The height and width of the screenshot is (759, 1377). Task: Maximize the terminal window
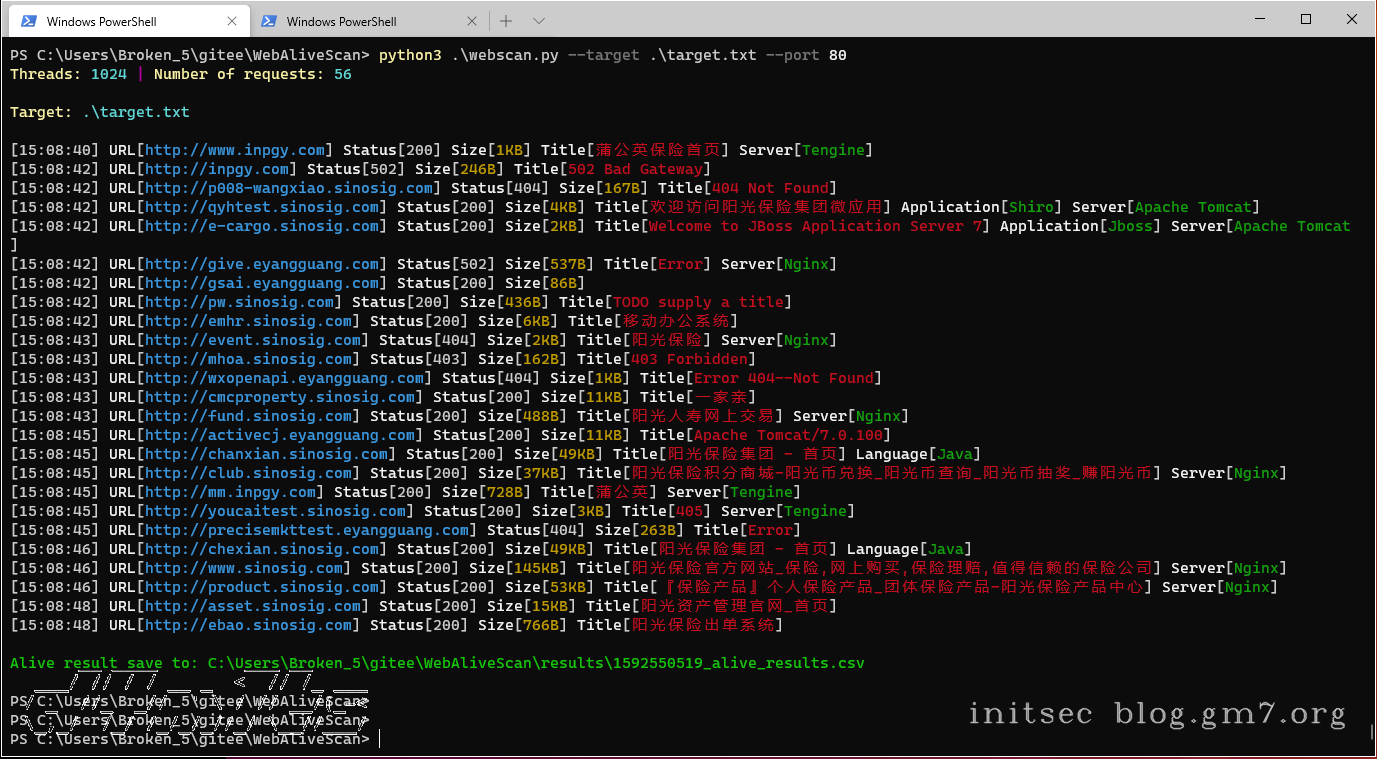click(1306, 19)
